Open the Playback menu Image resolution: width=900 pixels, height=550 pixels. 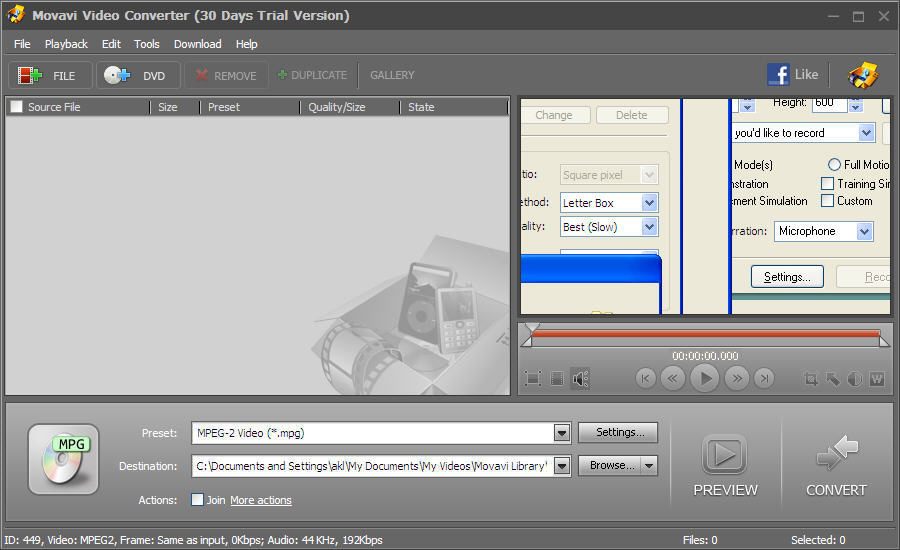click(x=66, y=44)
